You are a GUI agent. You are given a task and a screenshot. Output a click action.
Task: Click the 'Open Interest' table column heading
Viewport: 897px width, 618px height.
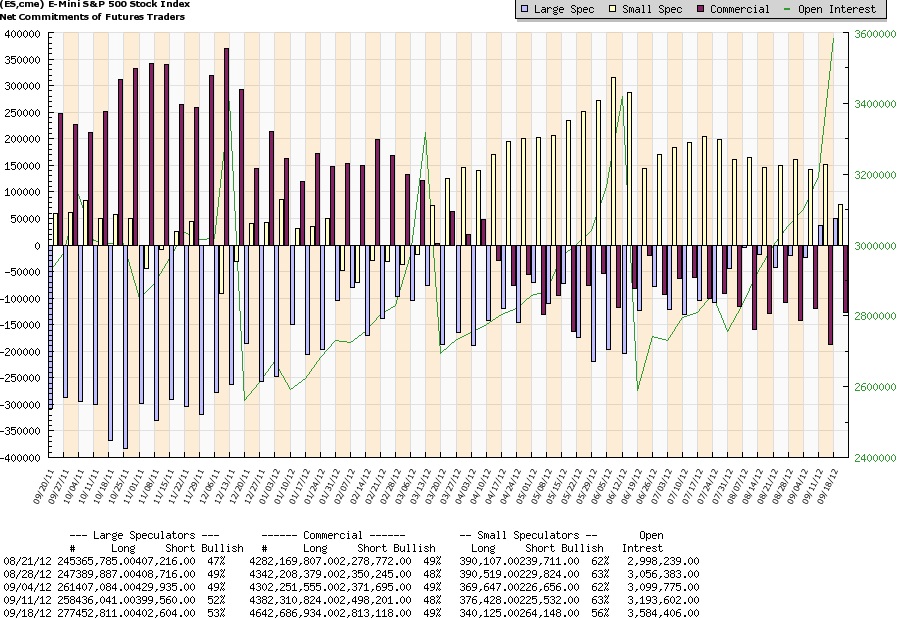tap(643, 541)
